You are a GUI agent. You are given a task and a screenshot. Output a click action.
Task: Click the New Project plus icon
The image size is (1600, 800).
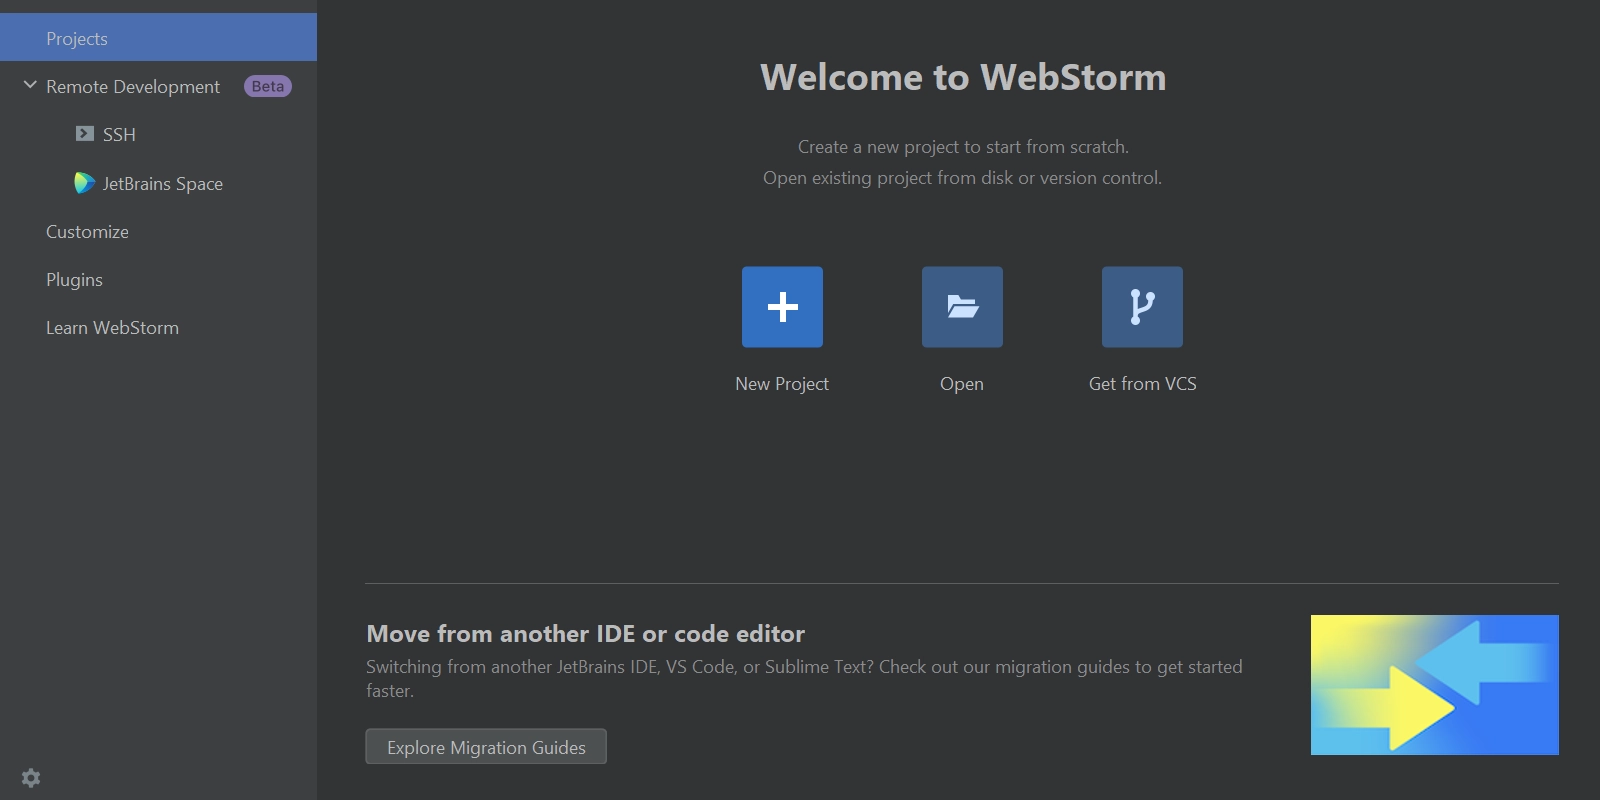point(782,307)
